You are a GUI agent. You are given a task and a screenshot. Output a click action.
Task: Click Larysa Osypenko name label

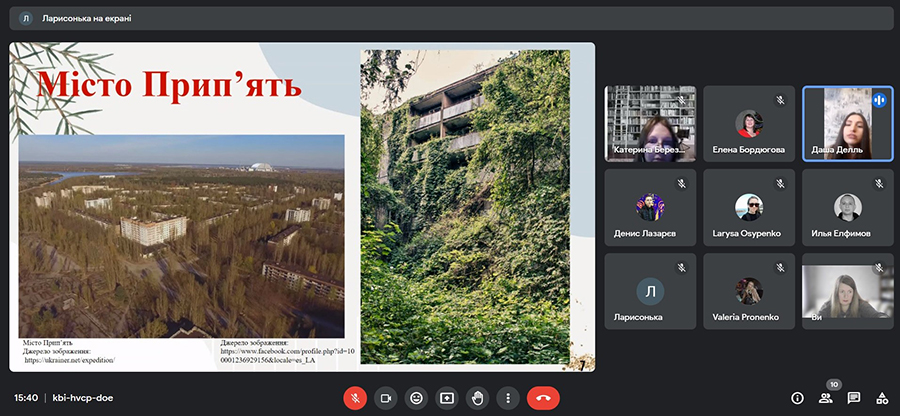(x=747, y=234)
